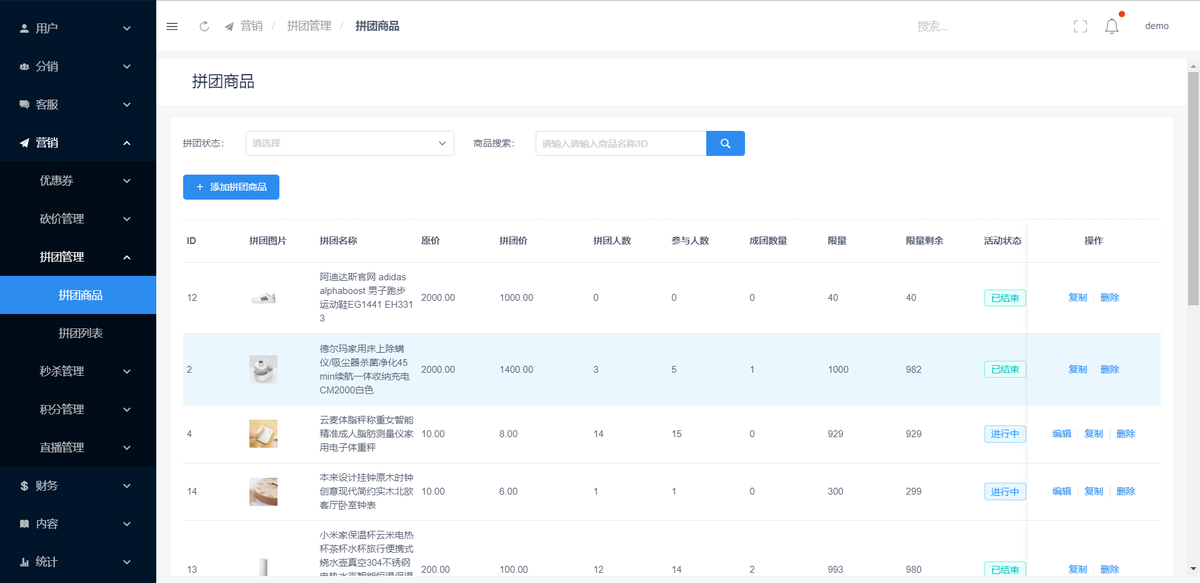
Task: Click 复制 for product ID 4
Action: (1094, 434)
